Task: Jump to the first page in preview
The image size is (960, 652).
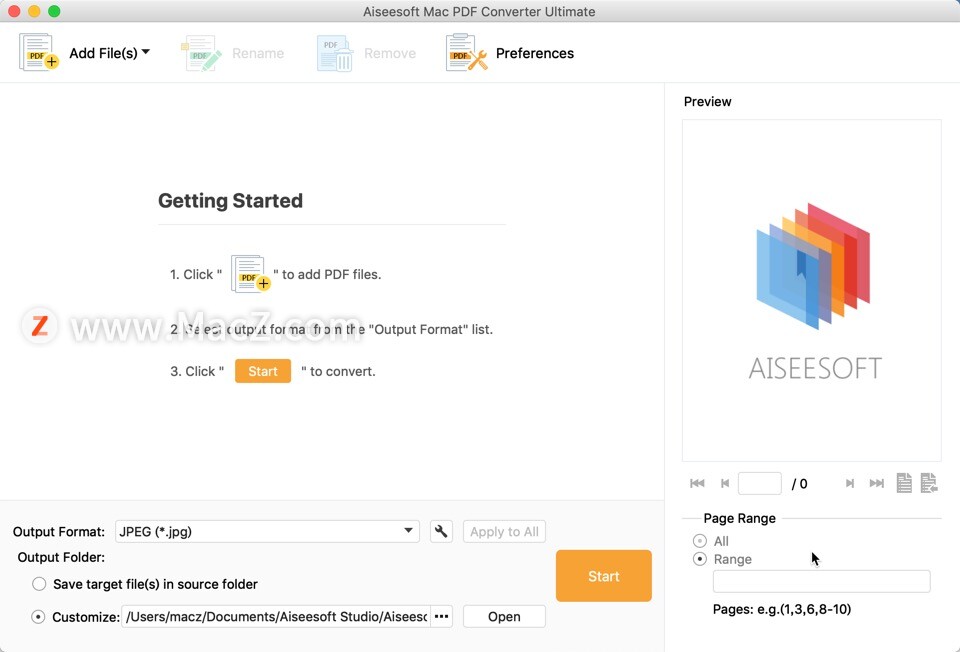Action: point(697,483)
